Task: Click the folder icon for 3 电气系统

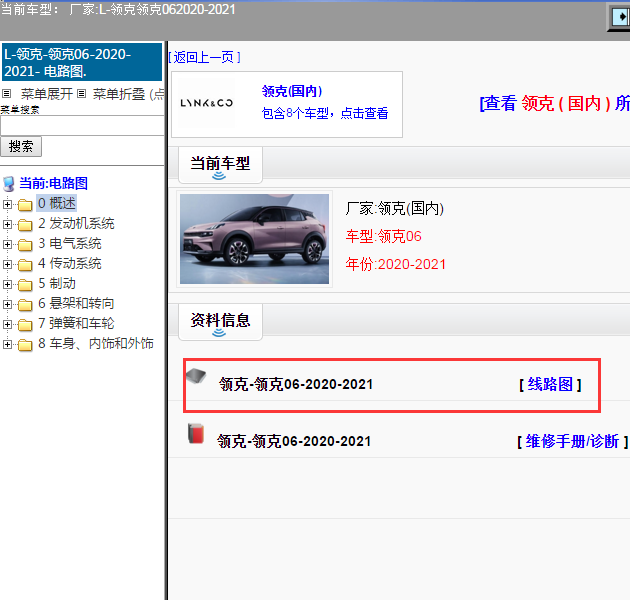Action: (25, 245)
